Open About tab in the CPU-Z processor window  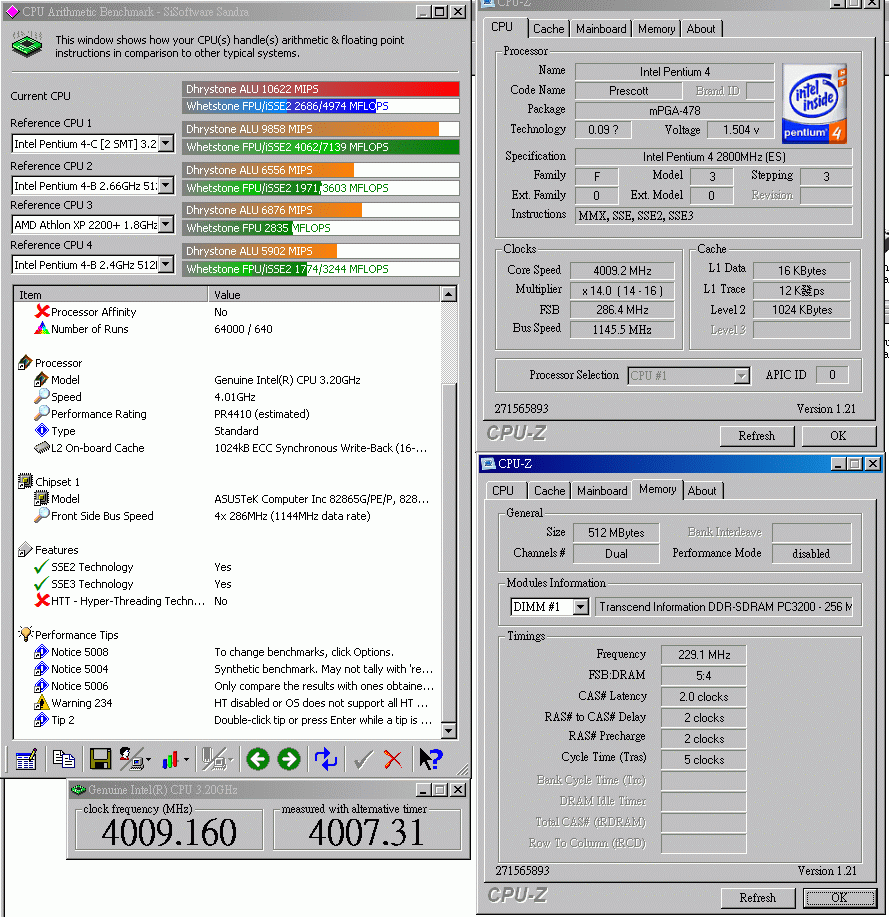pos(701,29)
